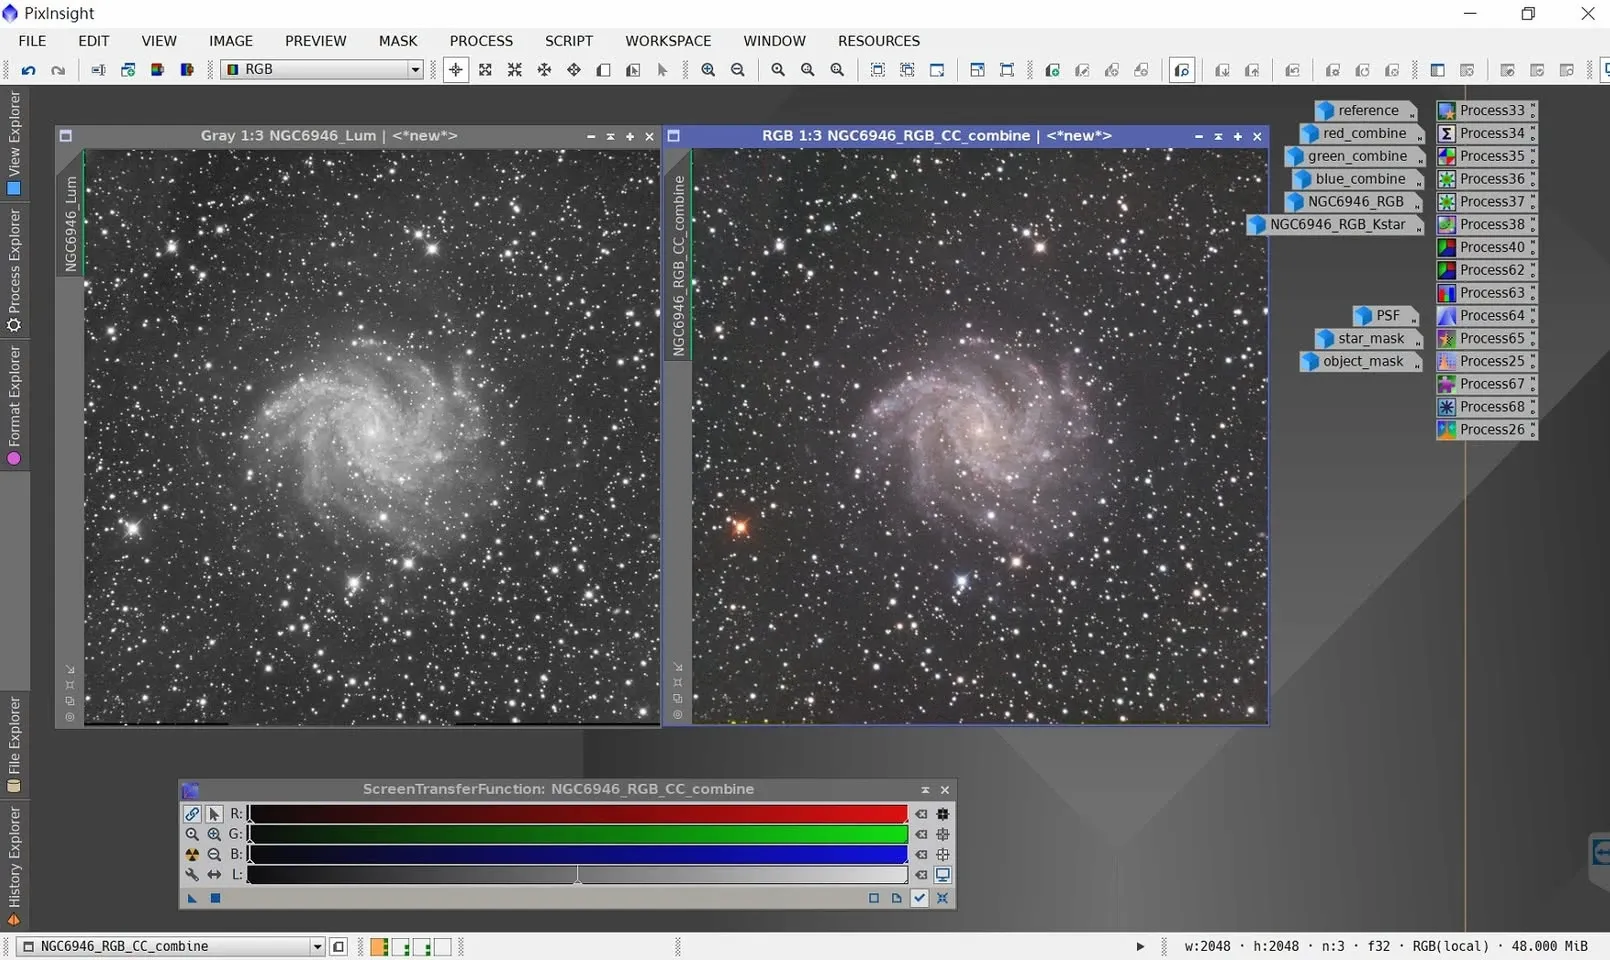Click the Redo arrow in the toolbar

[58, 70]
